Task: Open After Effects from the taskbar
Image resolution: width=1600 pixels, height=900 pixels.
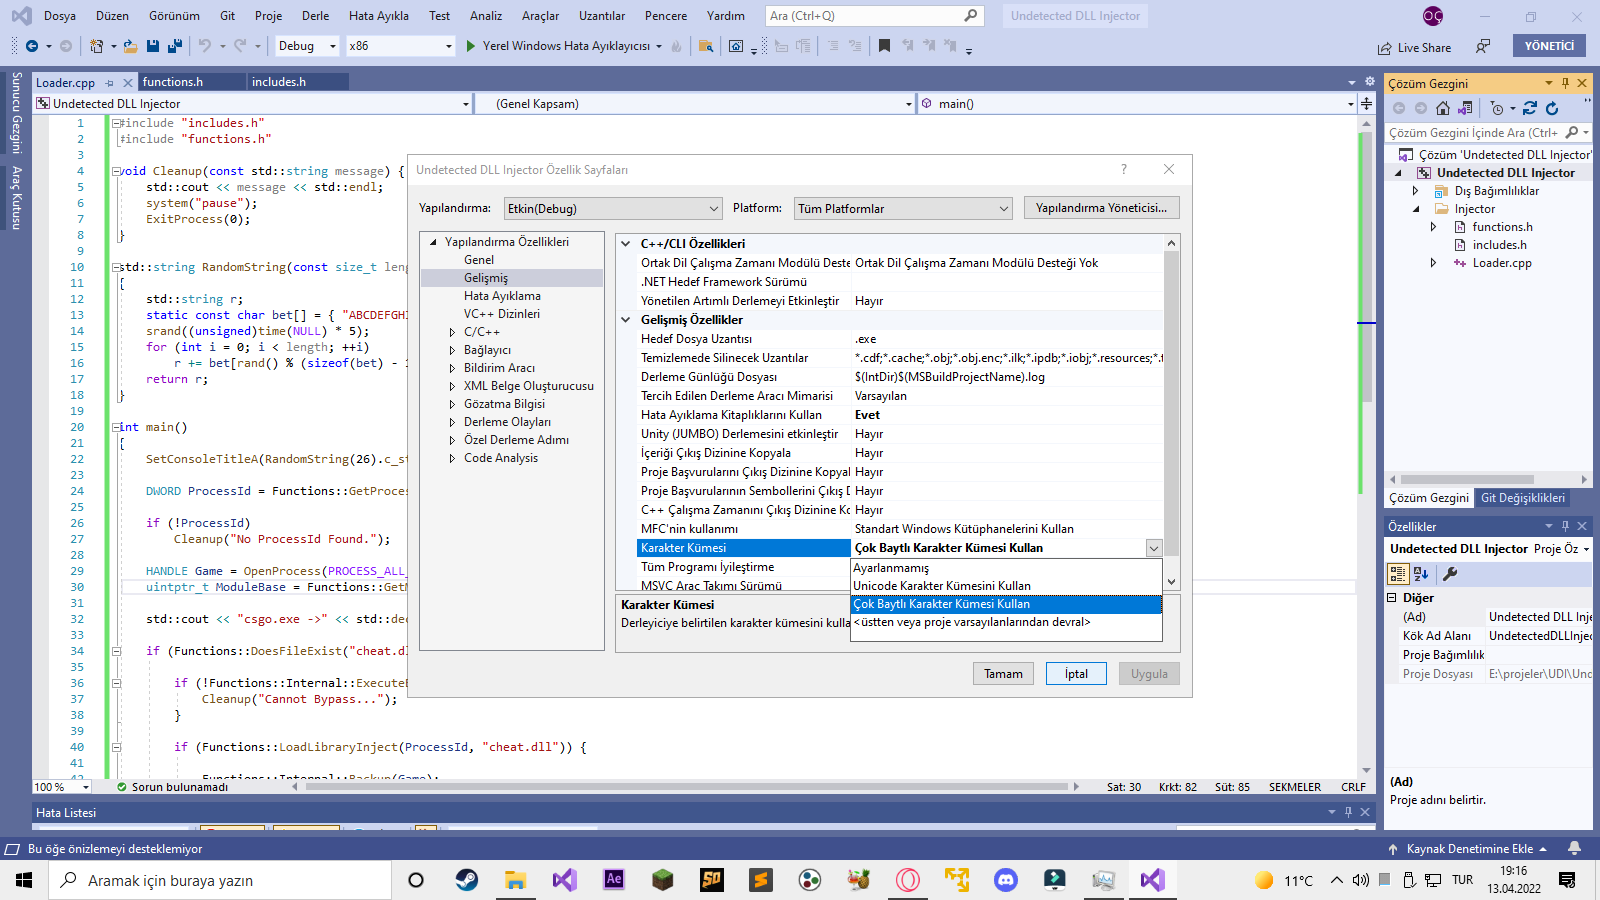Action: (614, 880)
